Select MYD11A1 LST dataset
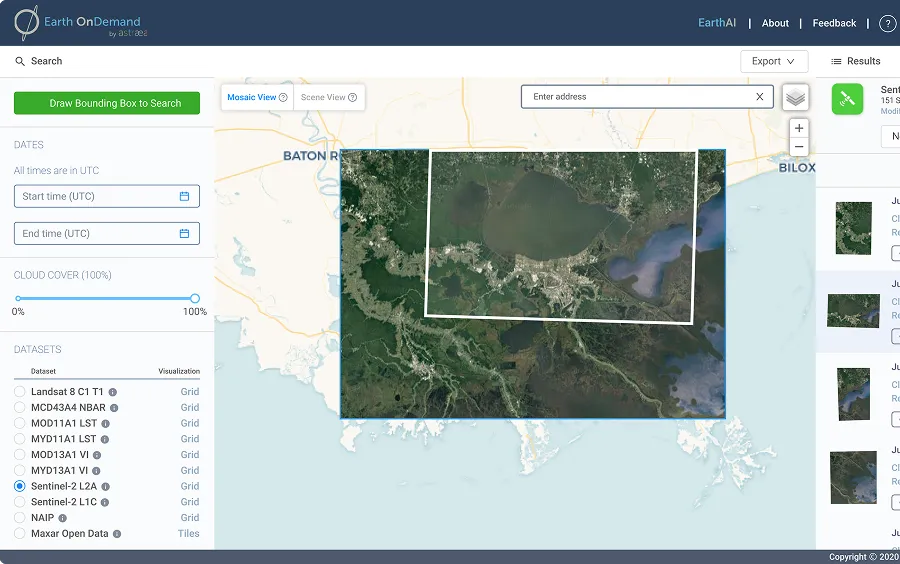Screen dimensions: 900x564 pos(20,439)
